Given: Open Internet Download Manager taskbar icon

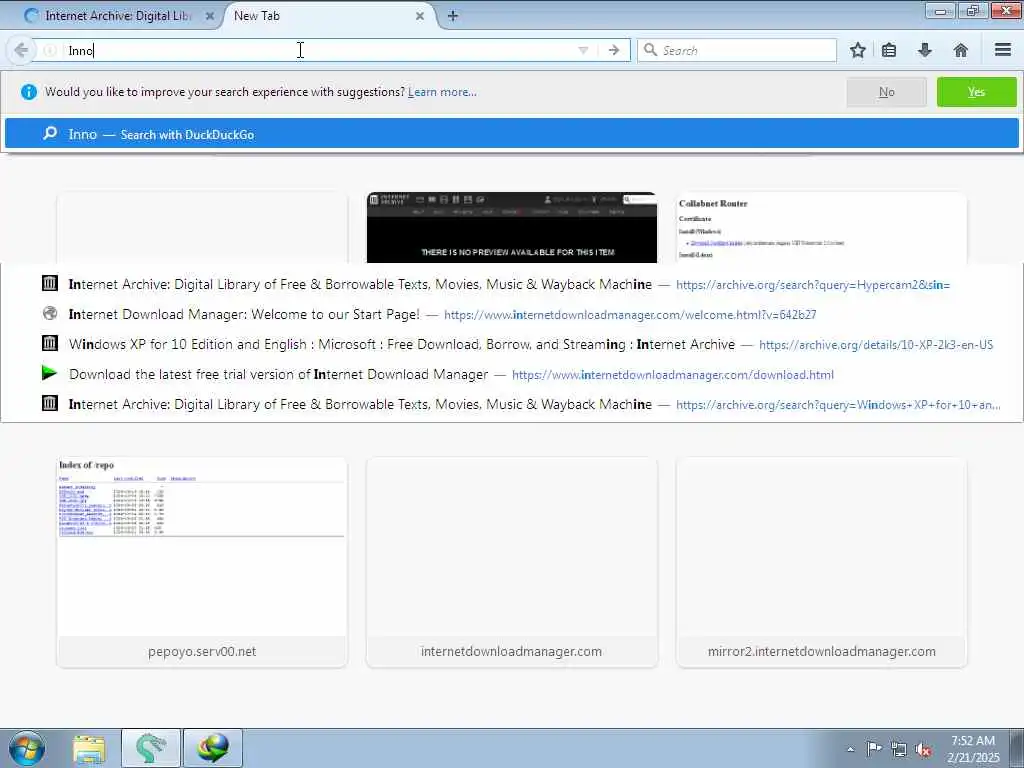Looking at the screenshot, I should (x=213, y=748).
